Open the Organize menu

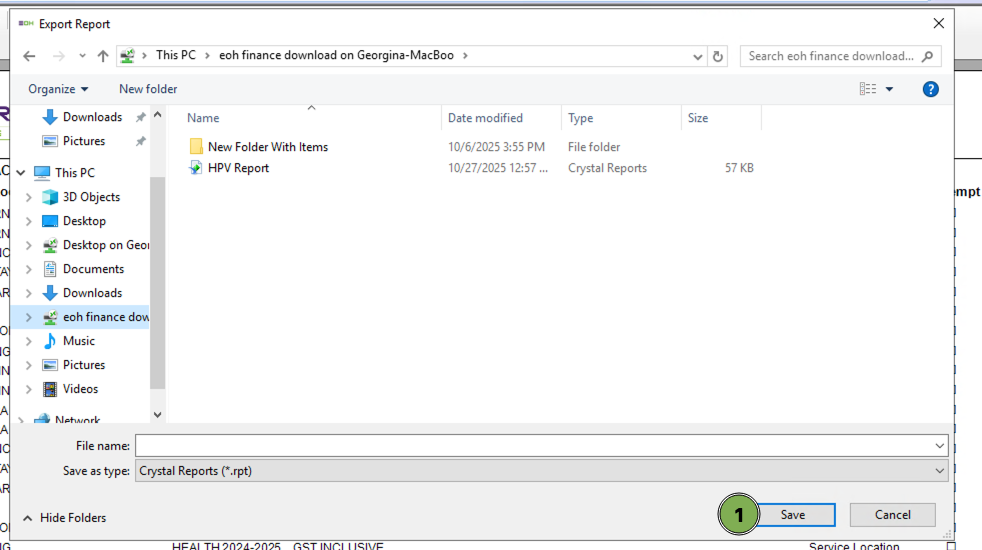point(58,89)
